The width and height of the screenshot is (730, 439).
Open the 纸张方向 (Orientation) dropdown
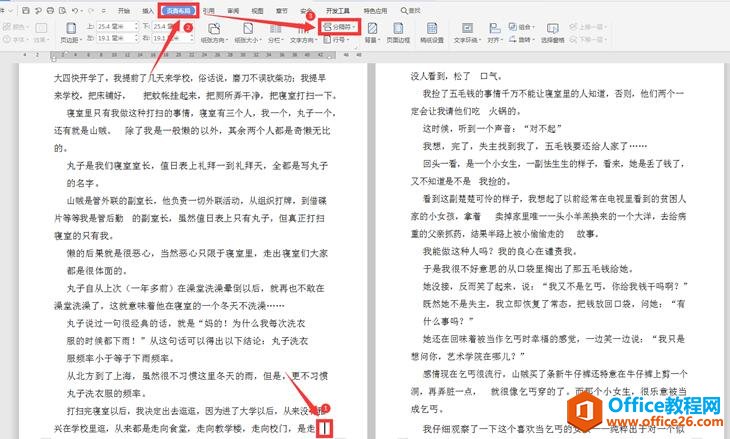coord(214,33)
